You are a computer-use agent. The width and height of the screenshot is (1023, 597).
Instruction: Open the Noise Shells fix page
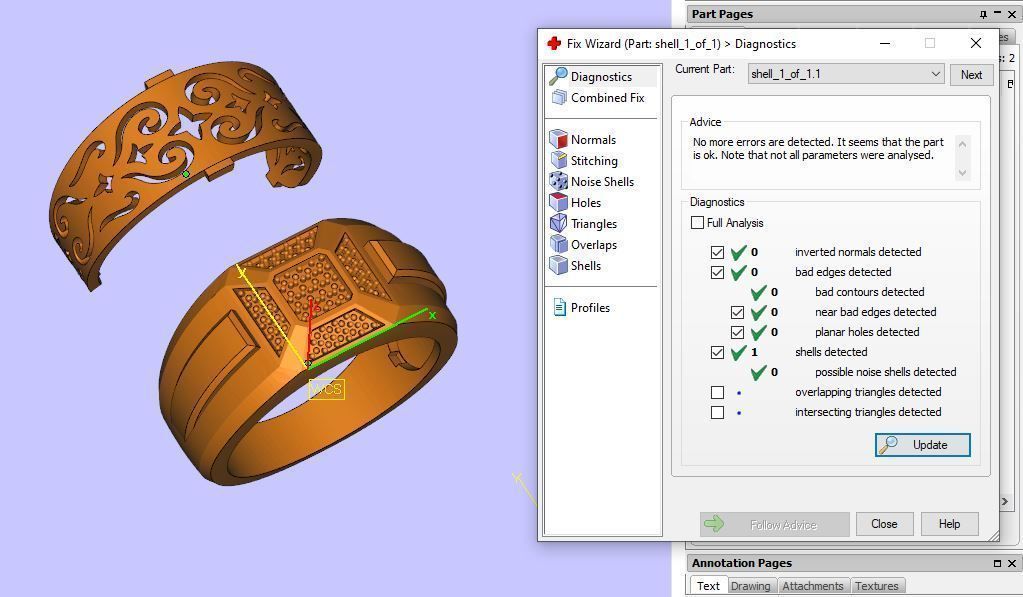tap(602, 181)
